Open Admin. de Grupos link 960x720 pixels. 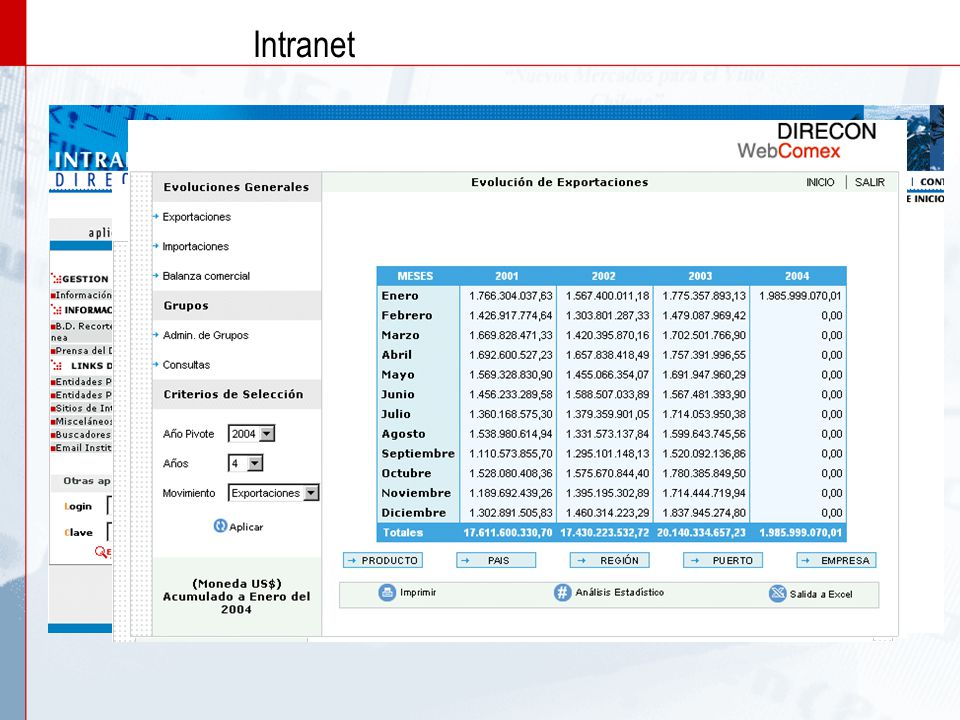(206, 335)
